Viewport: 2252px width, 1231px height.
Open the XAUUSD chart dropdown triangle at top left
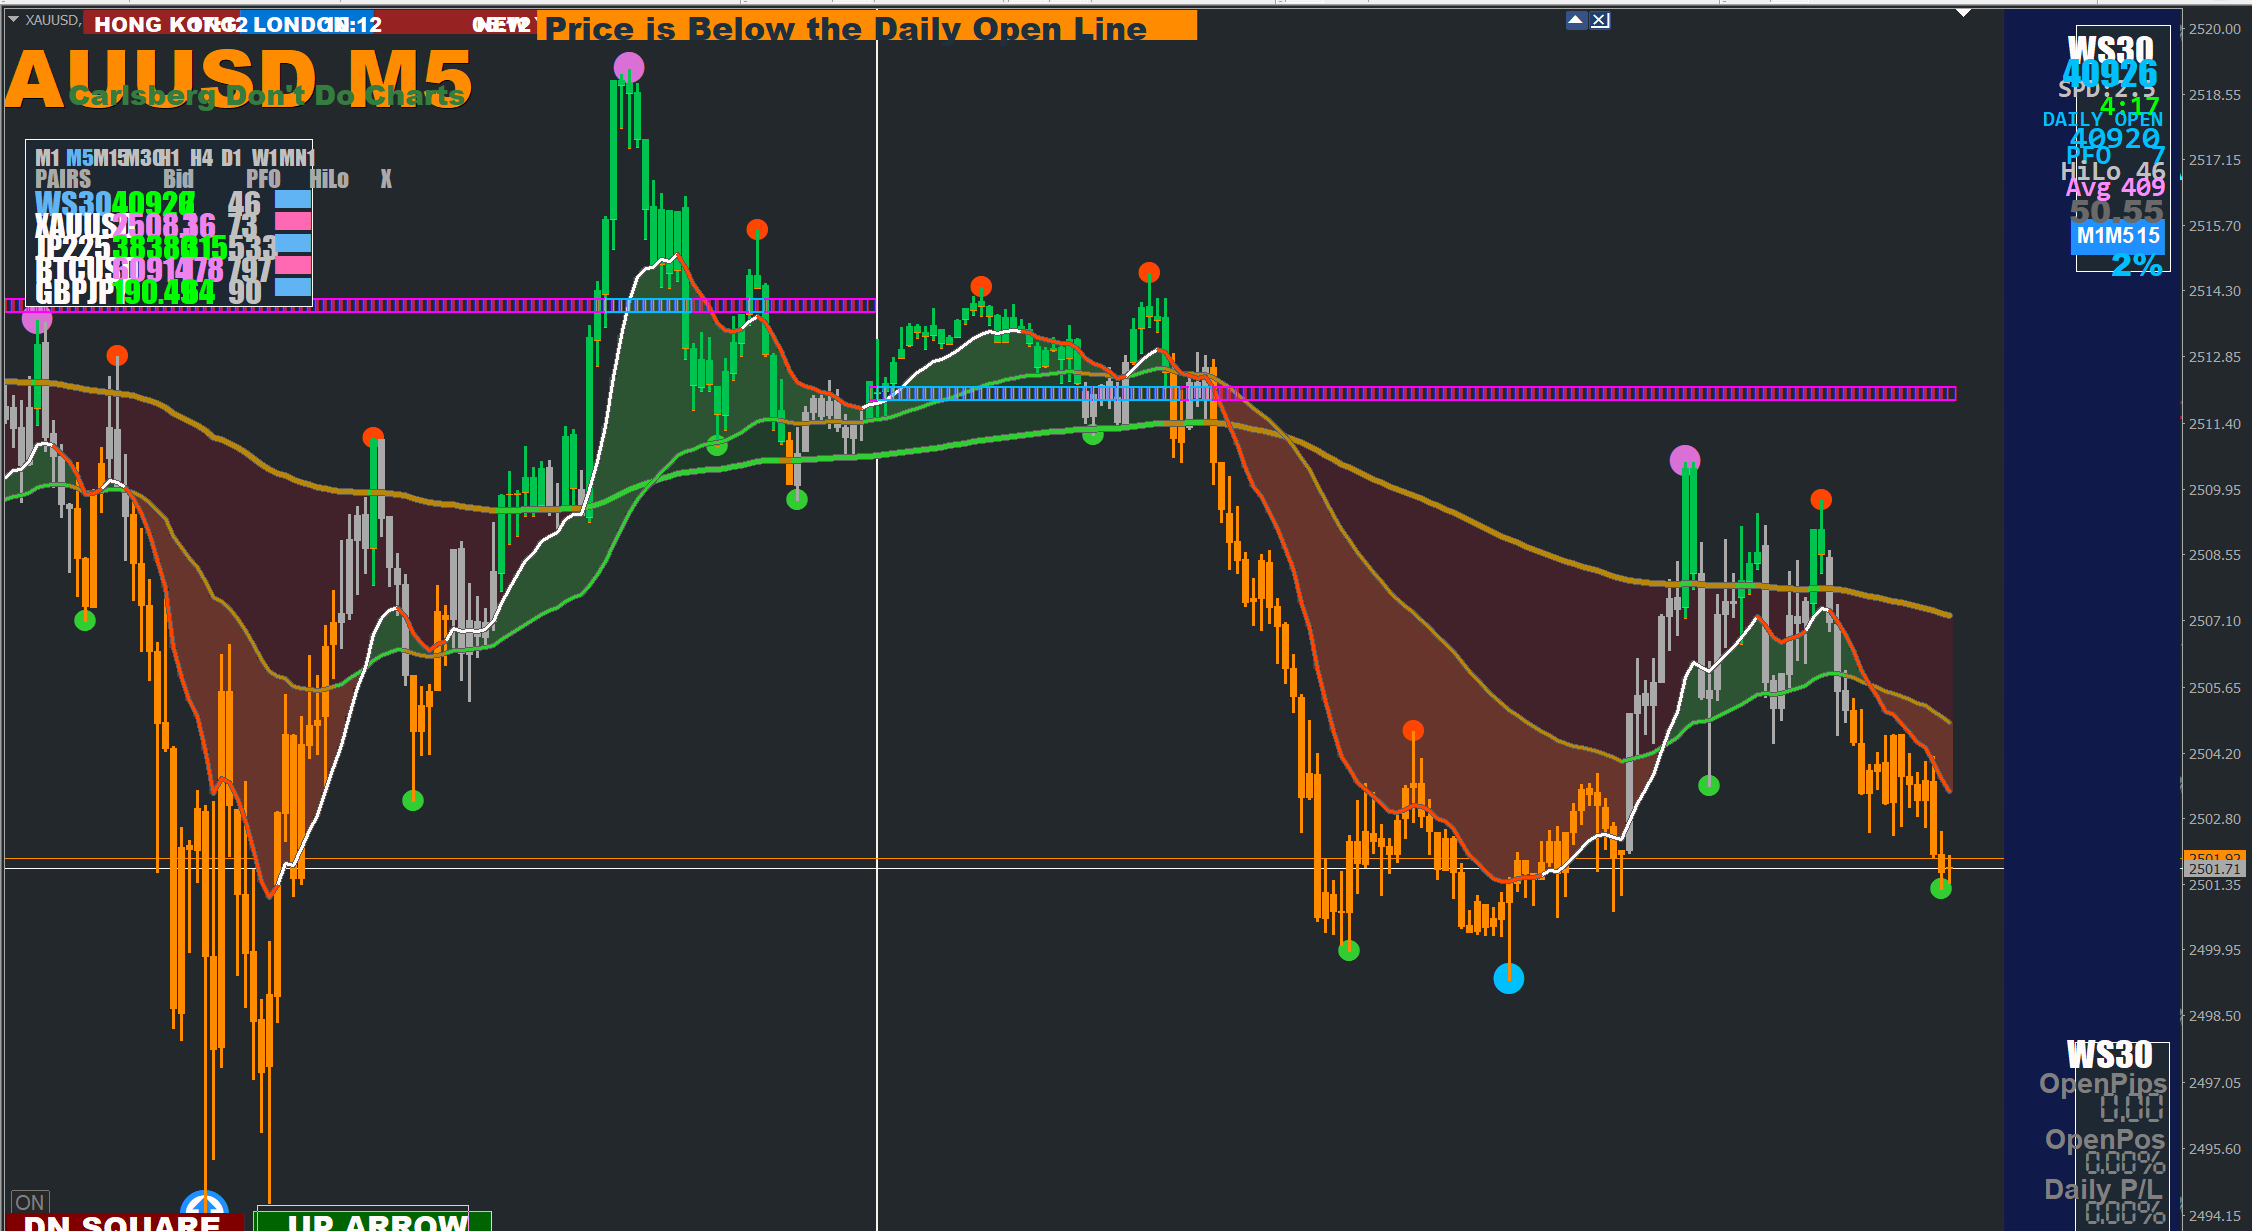click(x=14, y=20)
